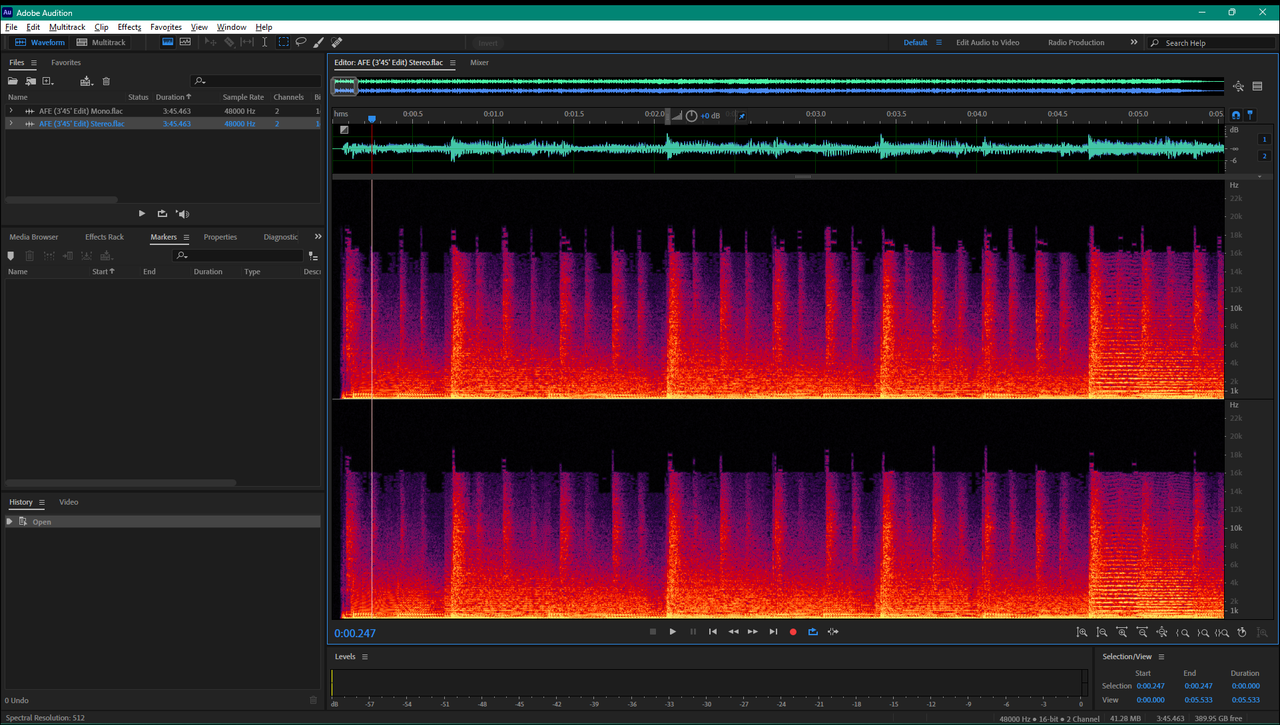Click the Stop button in transport

click(653, 632)
